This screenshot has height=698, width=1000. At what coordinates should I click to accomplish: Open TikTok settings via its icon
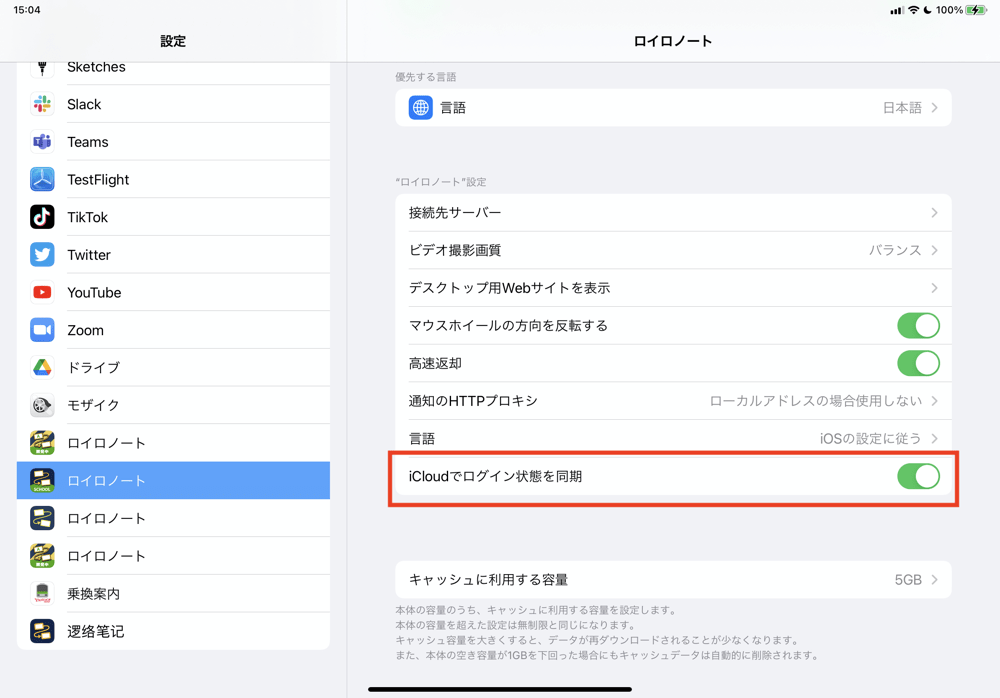pos(42,217)
